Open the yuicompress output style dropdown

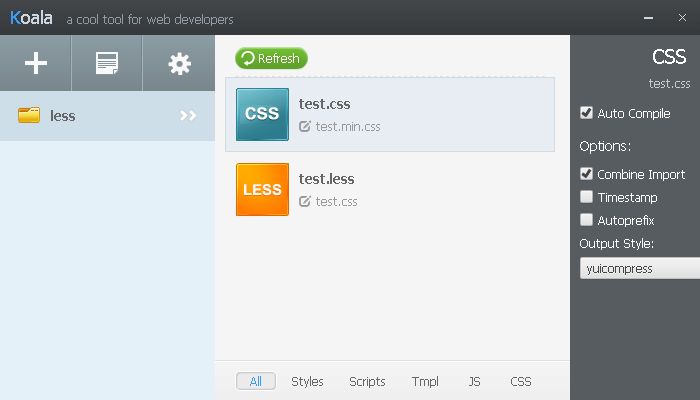[x=640, y=268]
